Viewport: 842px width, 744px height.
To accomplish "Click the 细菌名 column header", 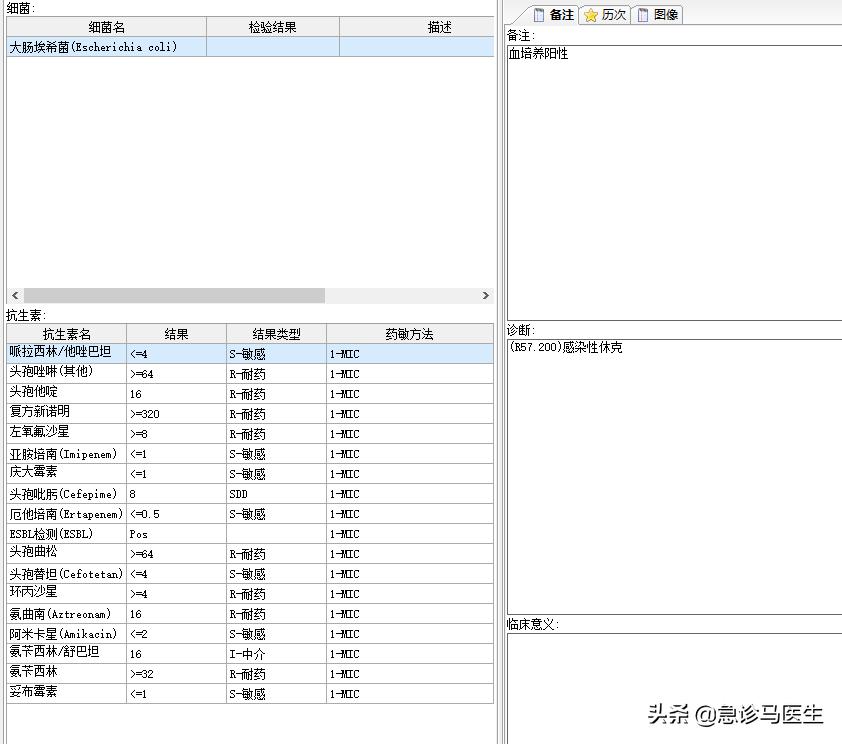I will pos(106,27).
